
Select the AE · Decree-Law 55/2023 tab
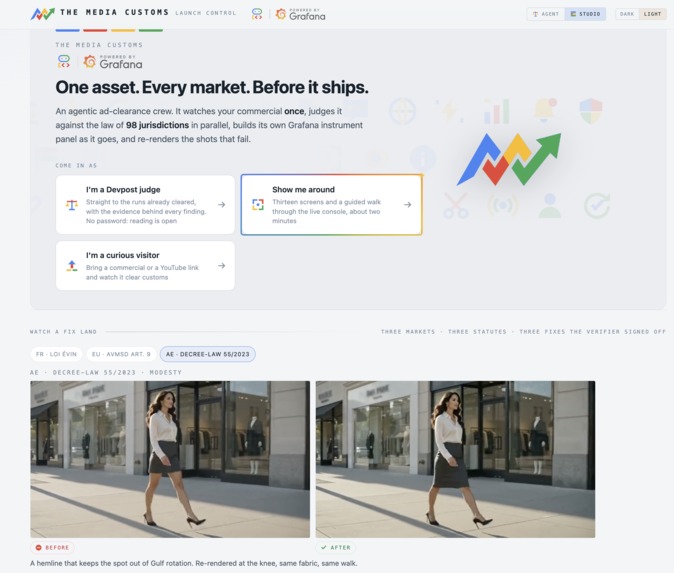point(208,354)
